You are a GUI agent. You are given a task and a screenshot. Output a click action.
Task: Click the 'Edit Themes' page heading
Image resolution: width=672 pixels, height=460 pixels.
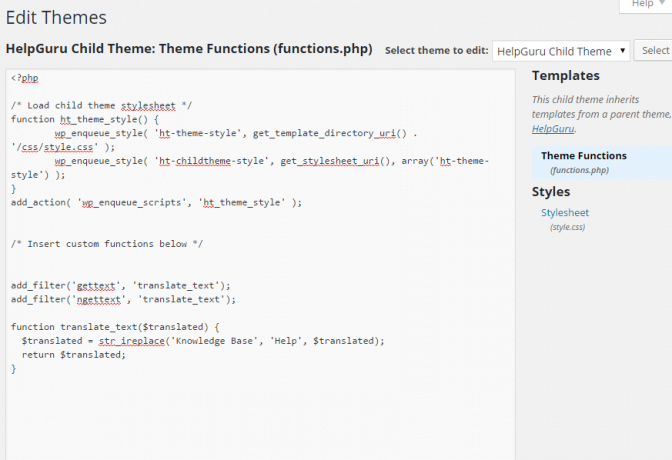[56, 18]
